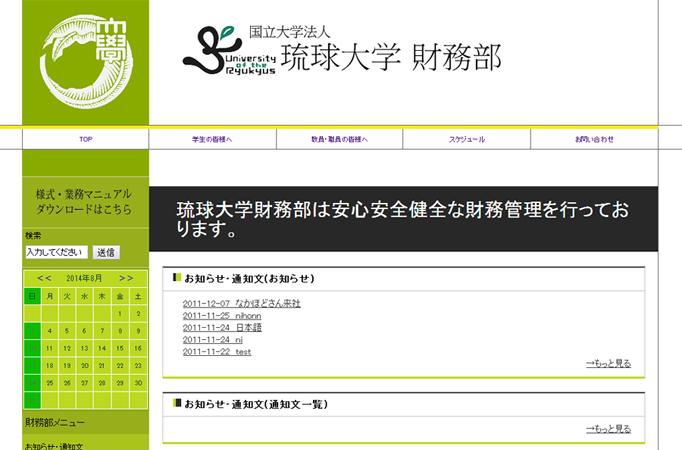Click the 水 Wednesday column header
The image size is (682, 450).
(x=85, y=296)
